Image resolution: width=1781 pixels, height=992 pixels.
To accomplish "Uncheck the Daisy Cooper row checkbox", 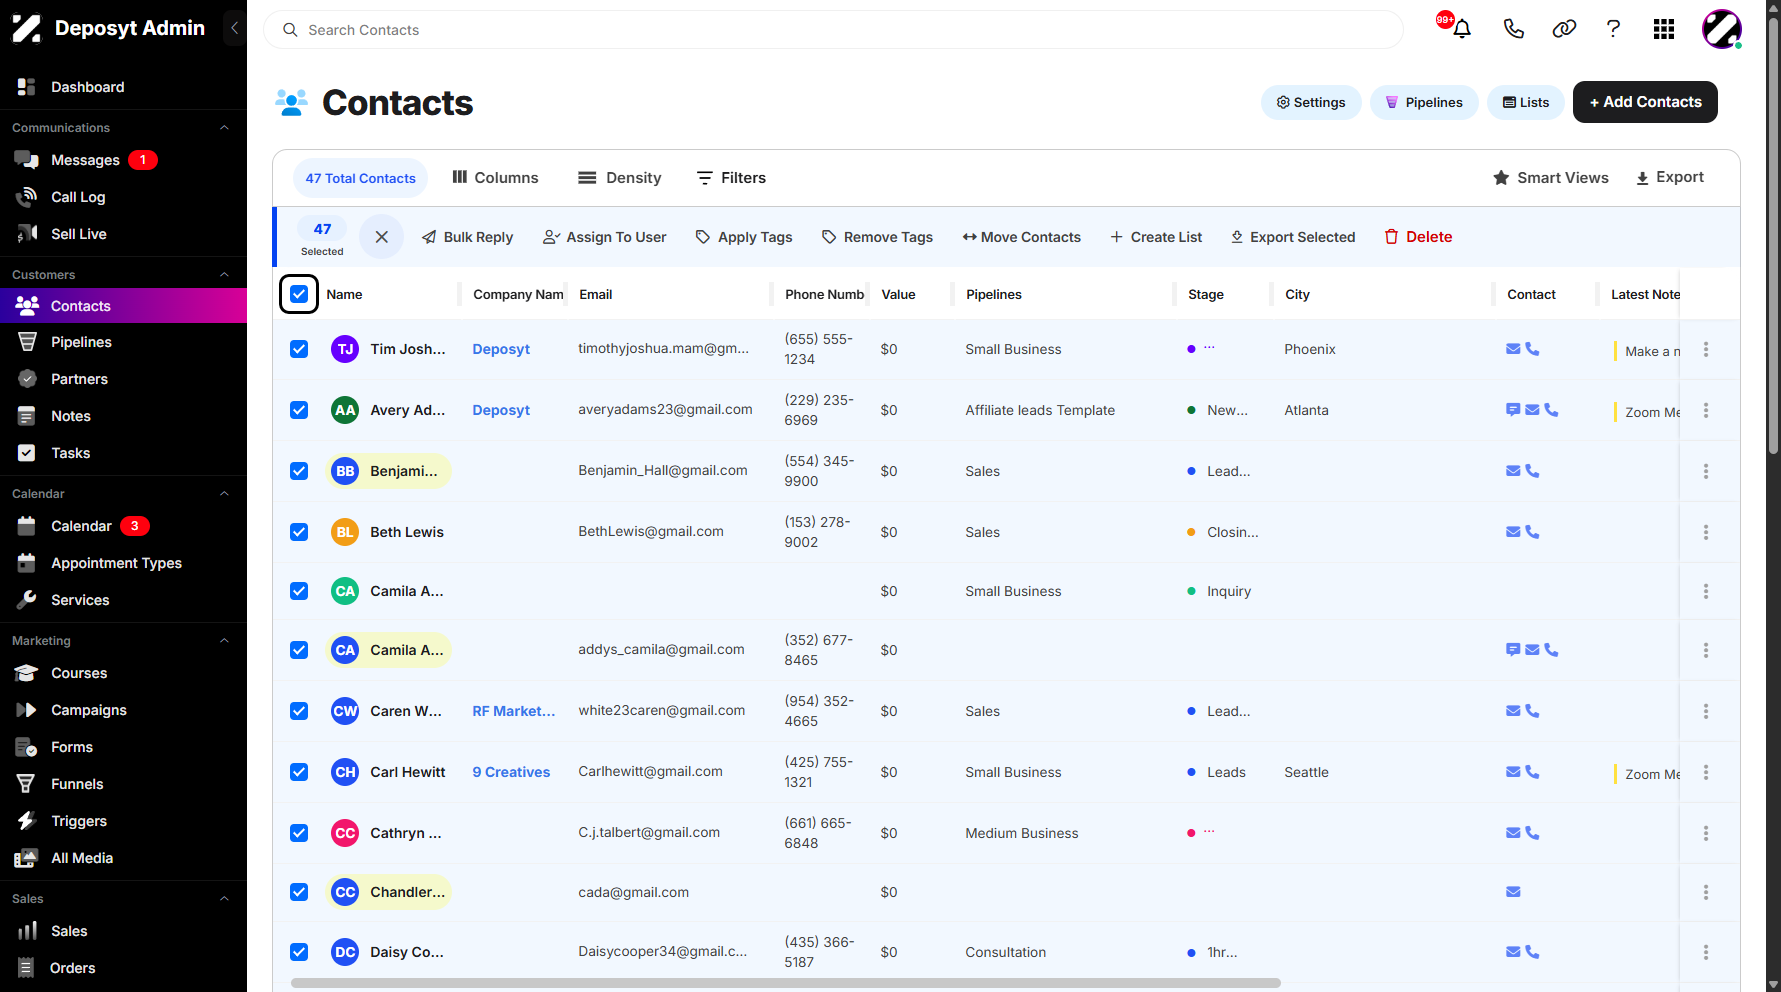I will click(x=299, y=952).
